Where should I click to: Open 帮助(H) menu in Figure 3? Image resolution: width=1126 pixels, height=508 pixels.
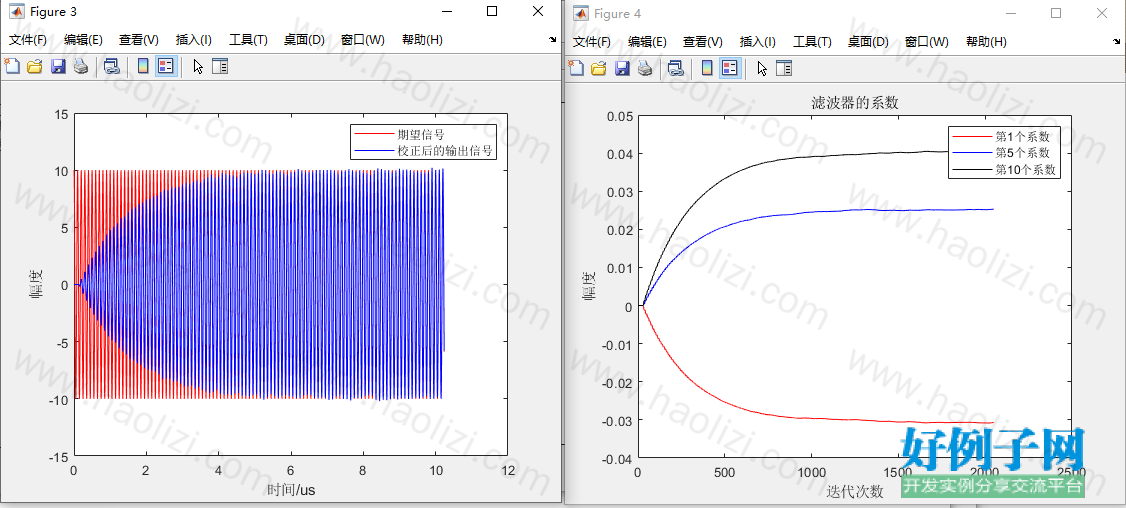(422, 40)
